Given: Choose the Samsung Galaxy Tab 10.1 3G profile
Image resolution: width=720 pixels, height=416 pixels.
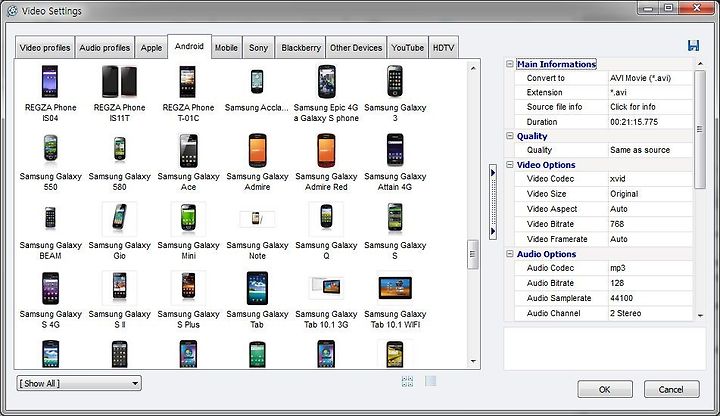Looking at the screenshot, I should [326, 287].
